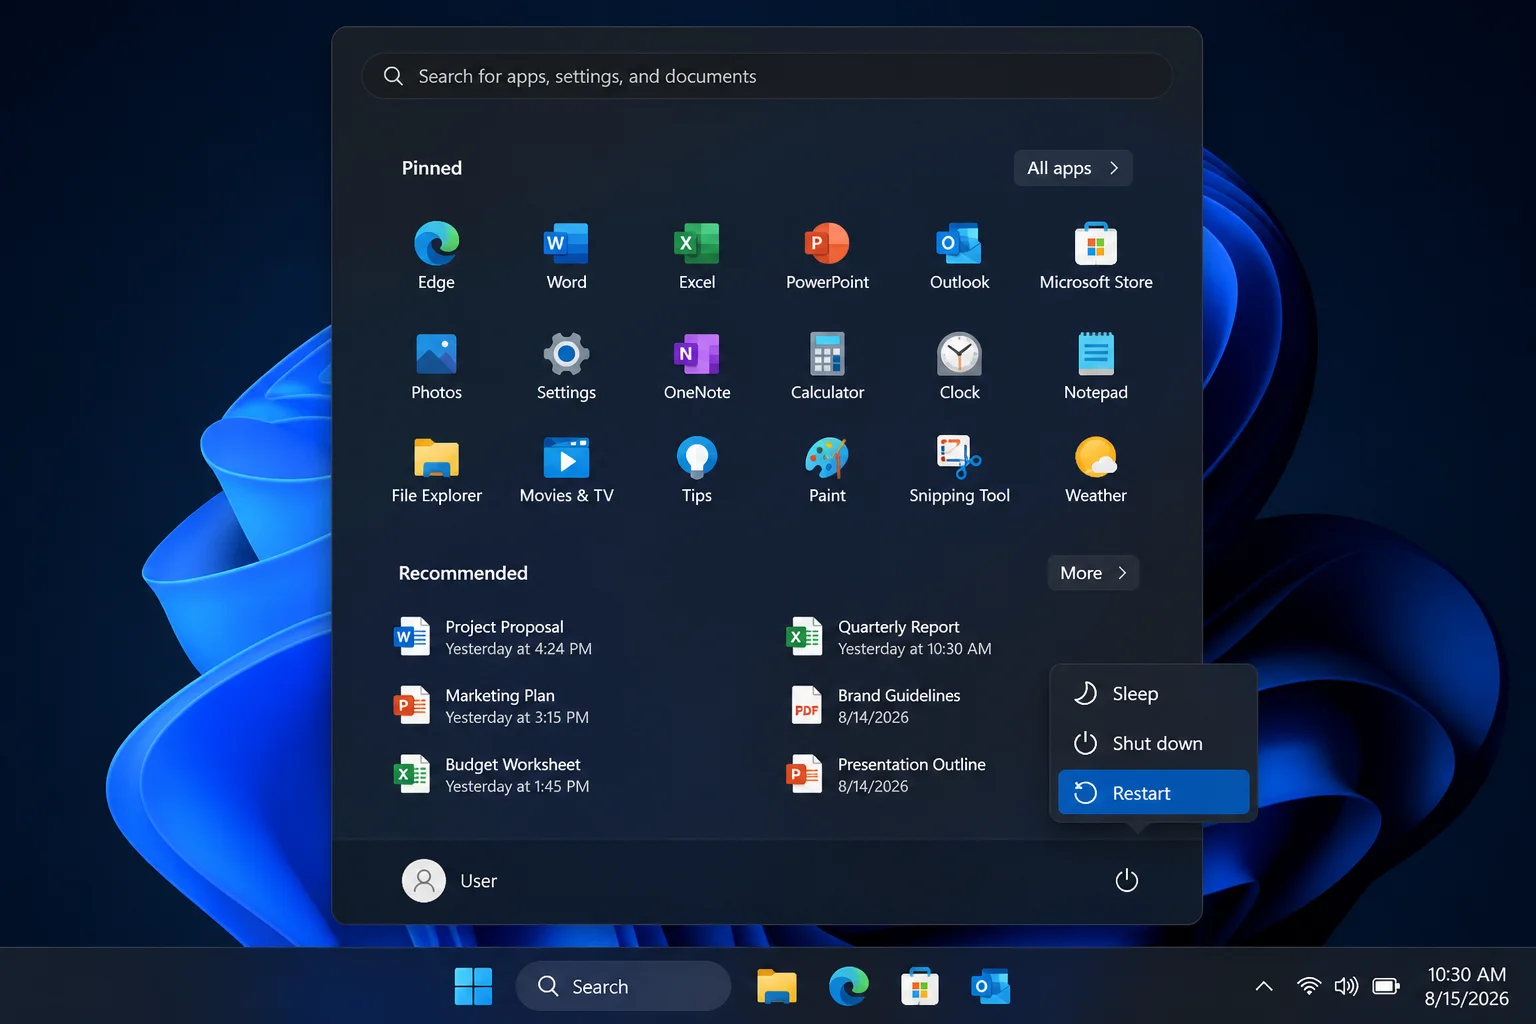The image size is (1536, 1024).
Task: Click the Wi-Fi network tray icon
Action: [1308, 987]
